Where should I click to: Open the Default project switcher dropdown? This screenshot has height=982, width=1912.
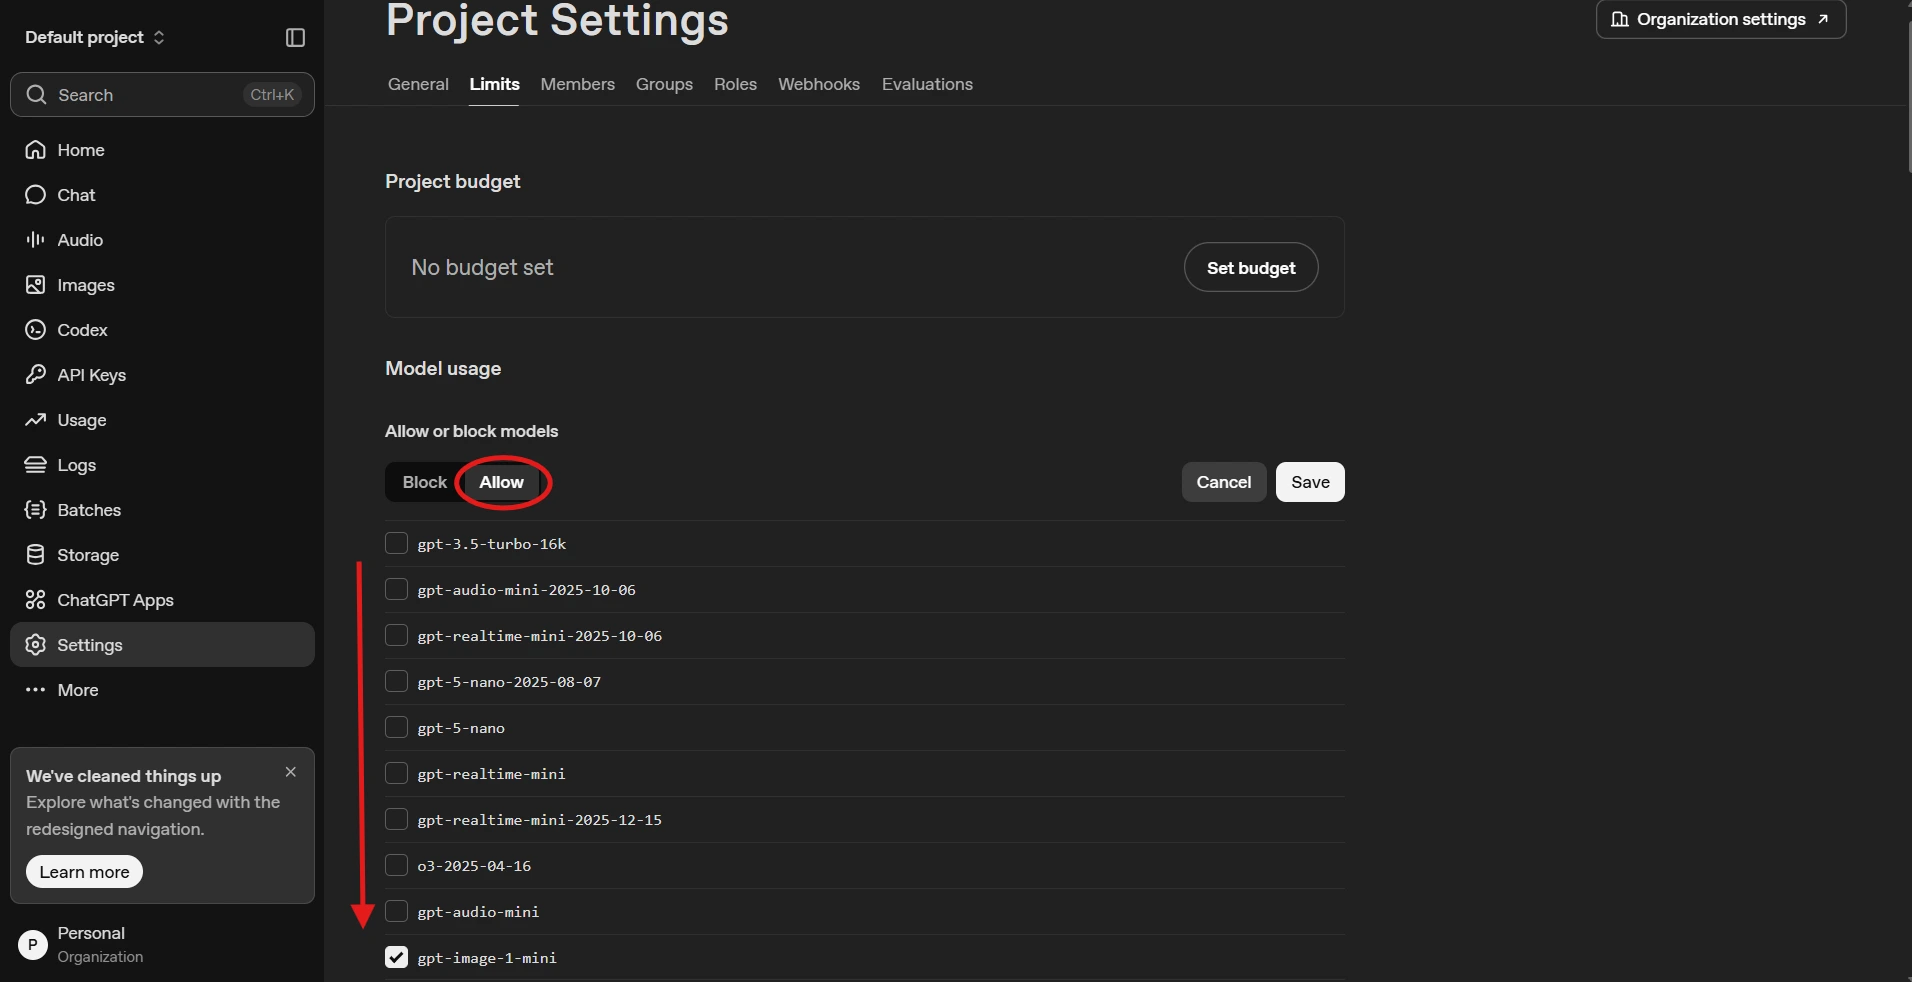click(95, 37)
